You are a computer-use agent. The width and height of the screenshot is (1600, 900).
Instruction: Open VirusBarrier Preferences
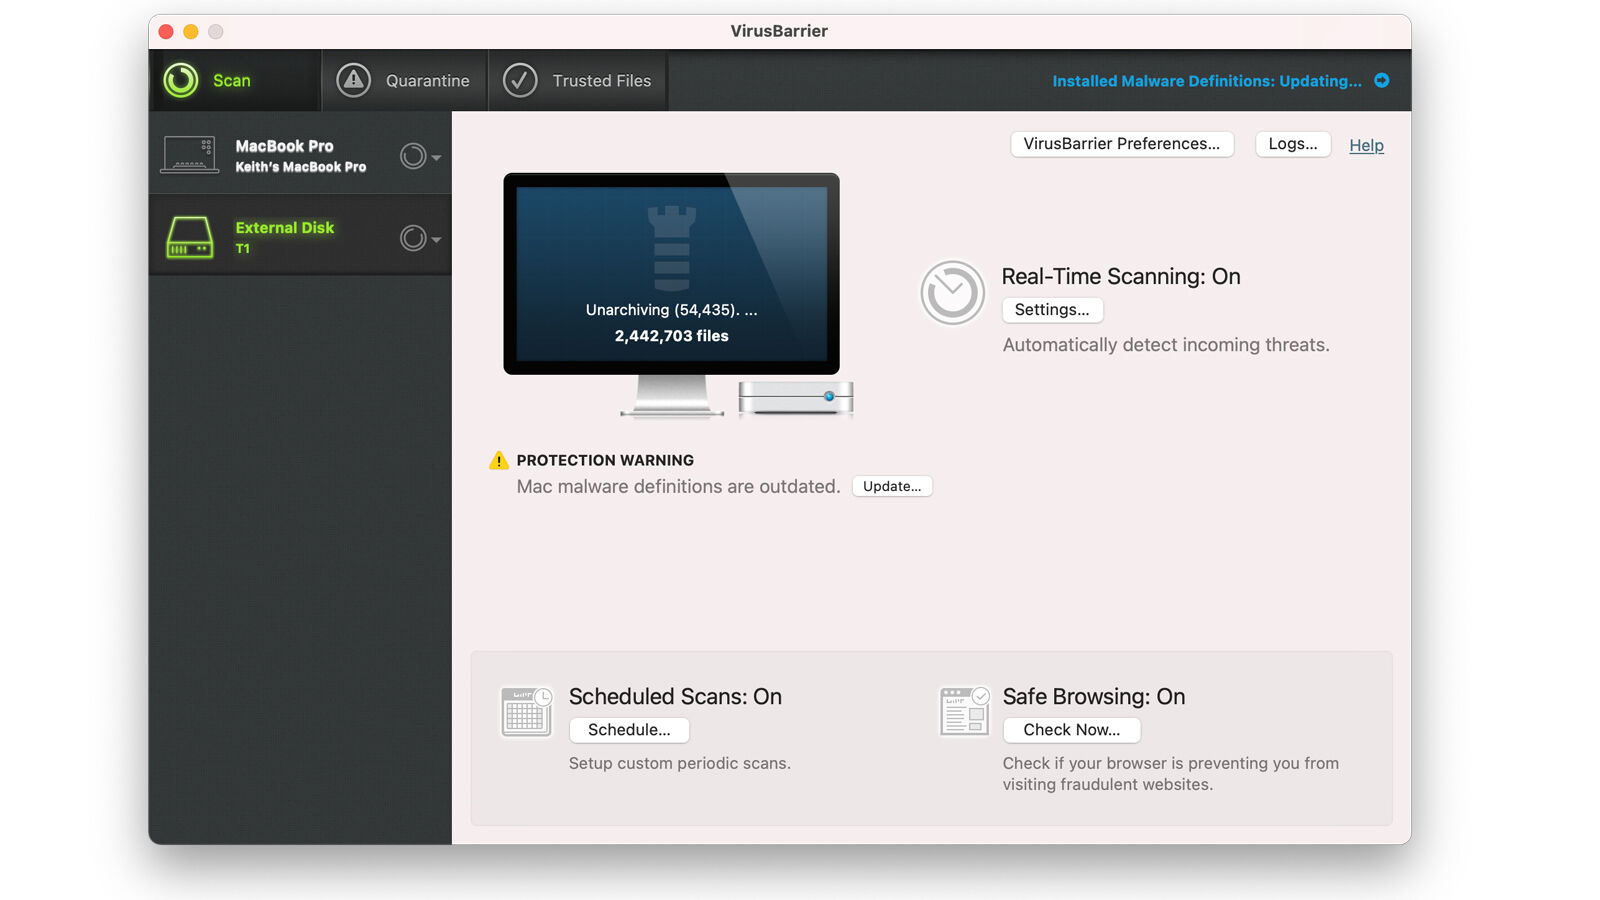[x=1122, y=144]
